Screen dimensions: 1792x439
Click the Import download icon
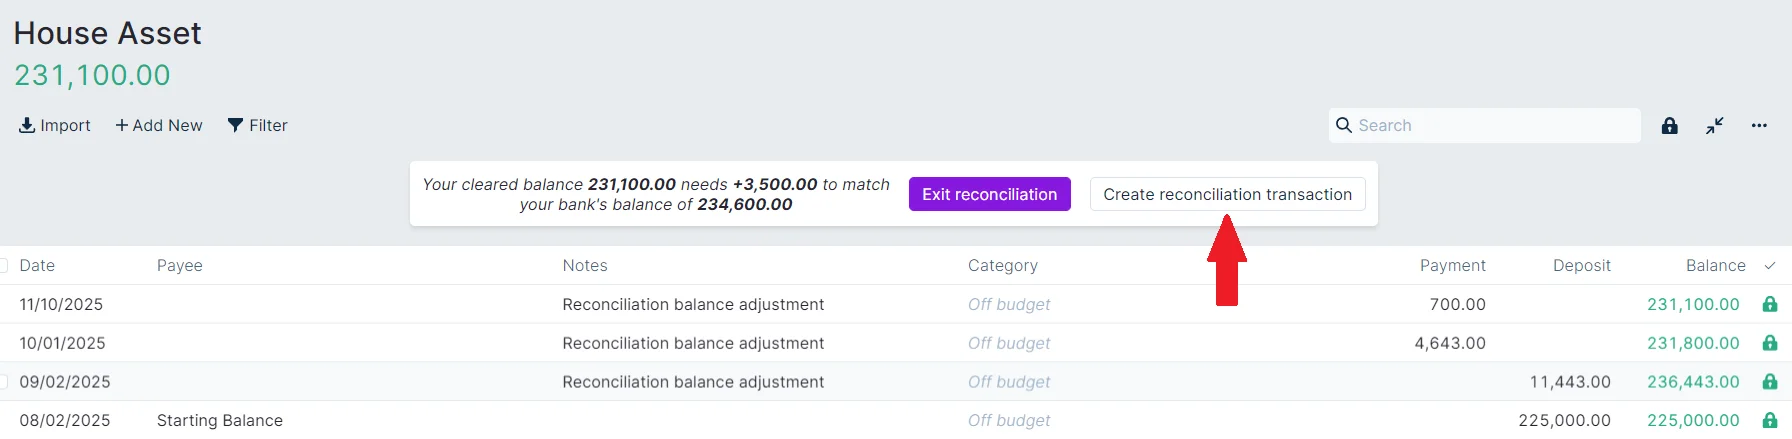coord(27,125)
